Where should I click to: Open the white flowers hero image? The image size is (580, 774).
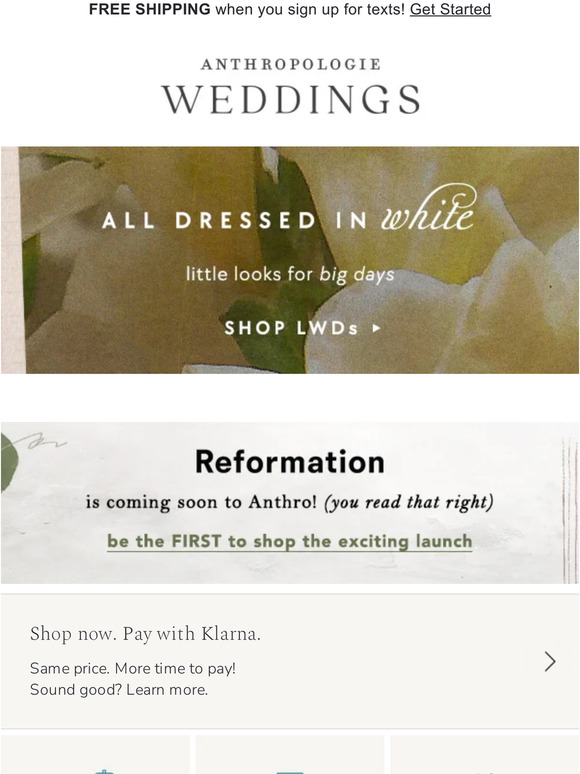(290, 260)
